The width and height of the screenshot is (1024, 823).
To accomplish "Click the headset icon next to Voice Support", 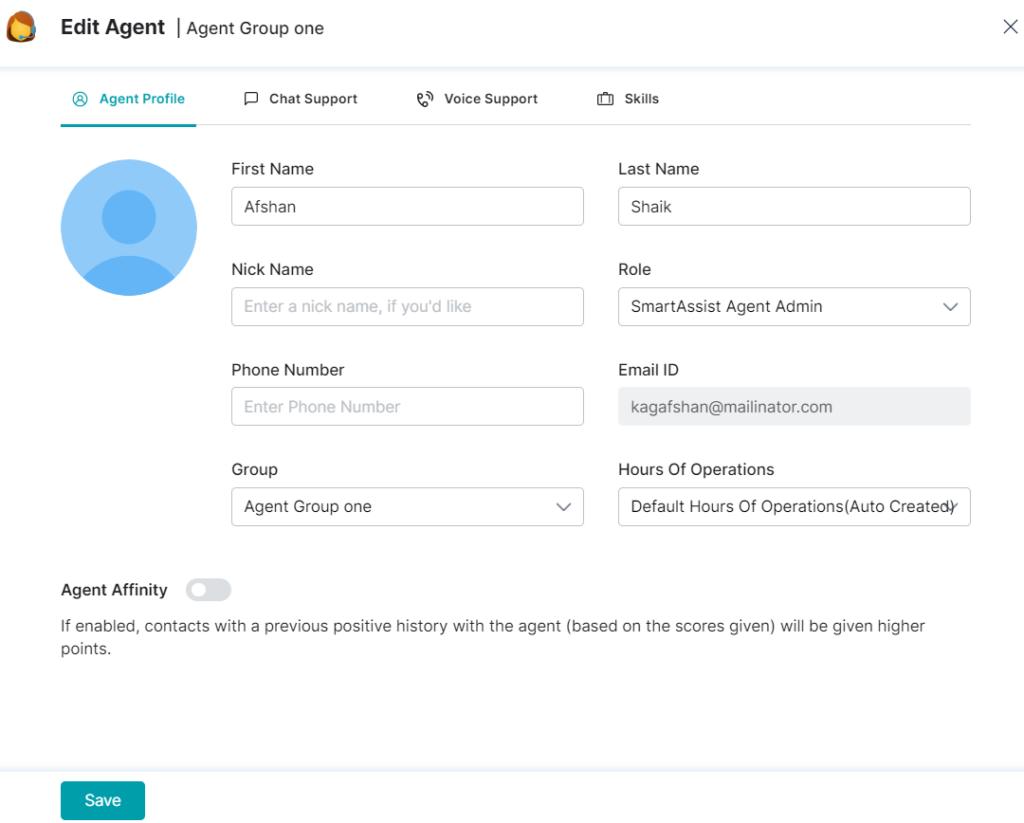I will tap(425, 98).
